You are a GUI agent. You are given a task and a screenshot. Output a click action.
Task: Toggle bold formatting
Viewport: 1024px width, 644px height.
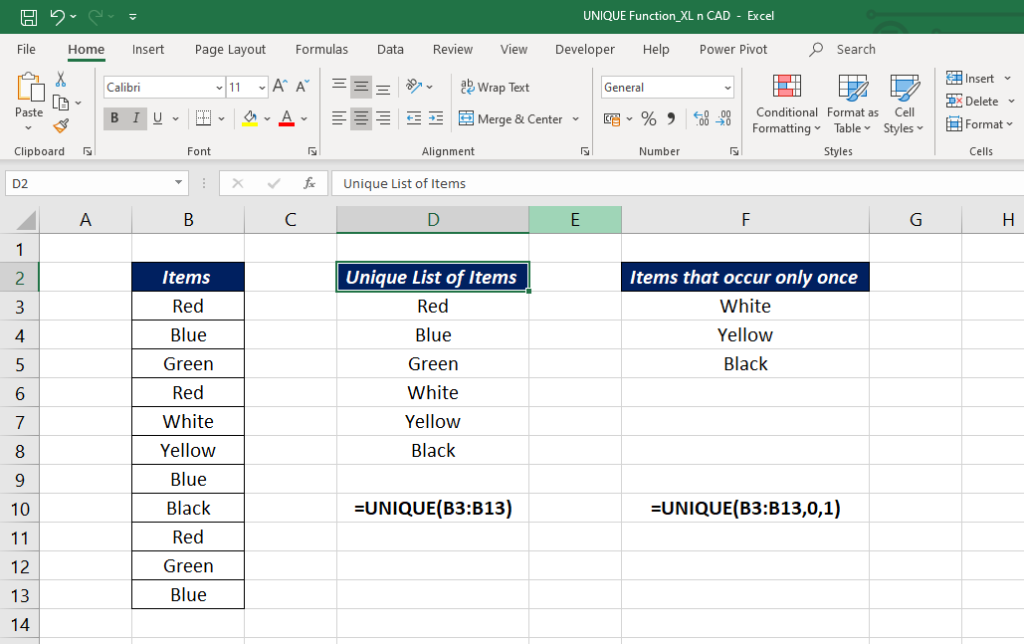click(x=115, y=118)
